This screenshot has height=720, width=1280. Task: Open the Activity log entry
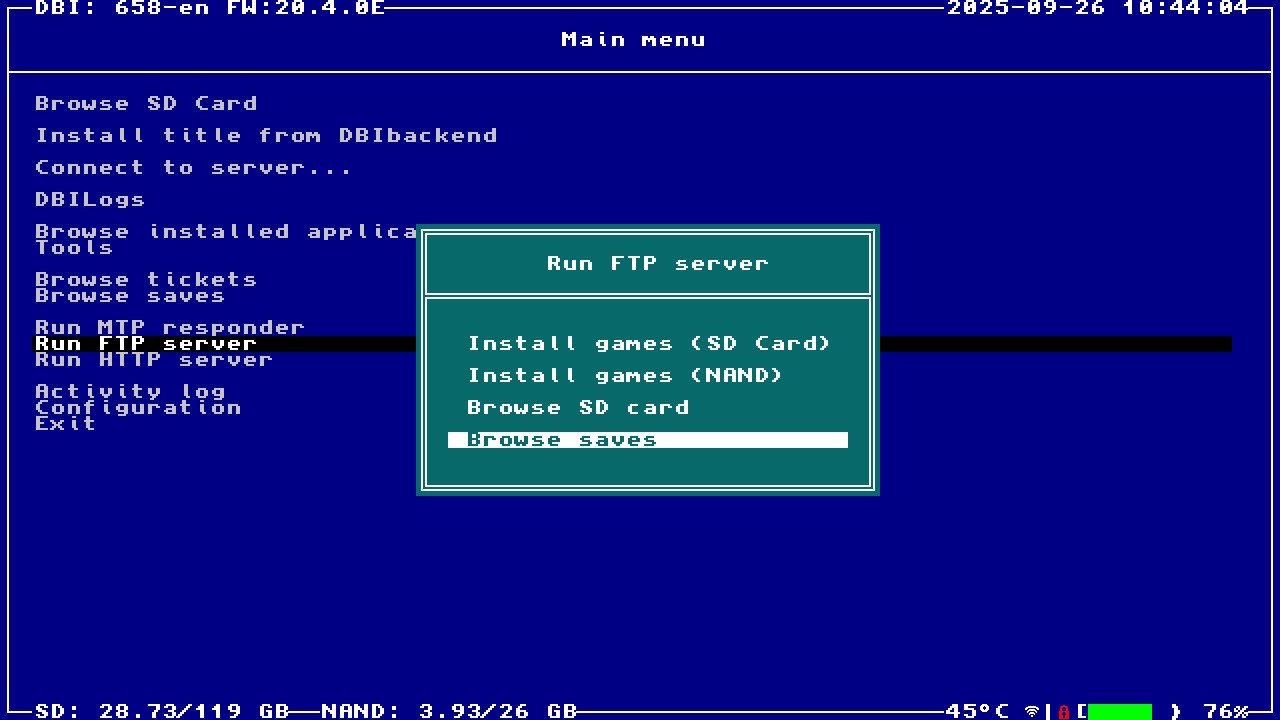point(130,392)
